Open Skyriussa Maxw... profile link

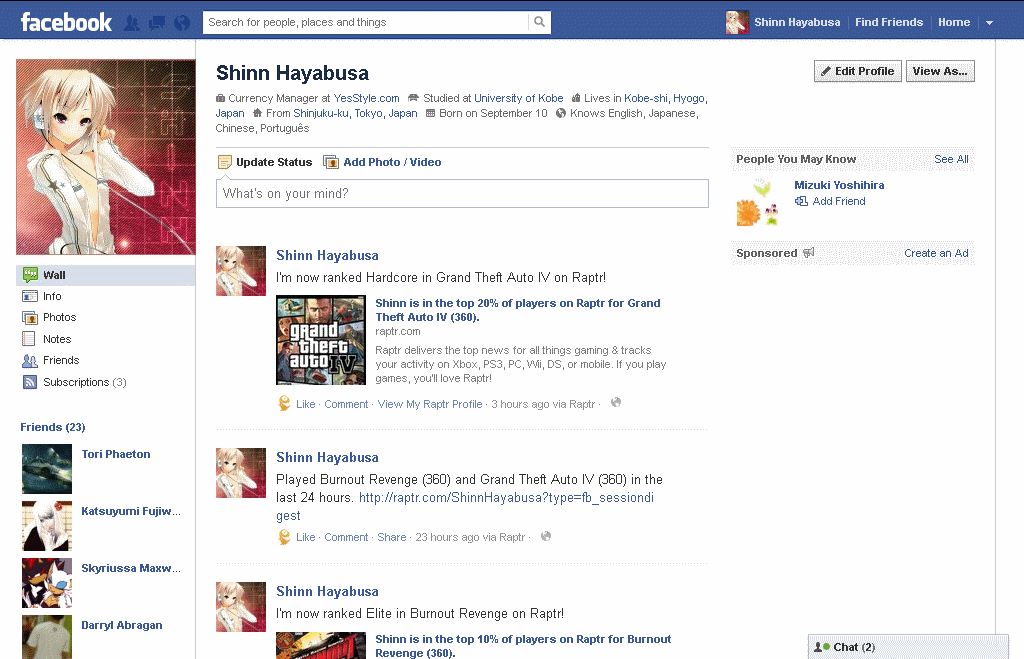point(131,568)
